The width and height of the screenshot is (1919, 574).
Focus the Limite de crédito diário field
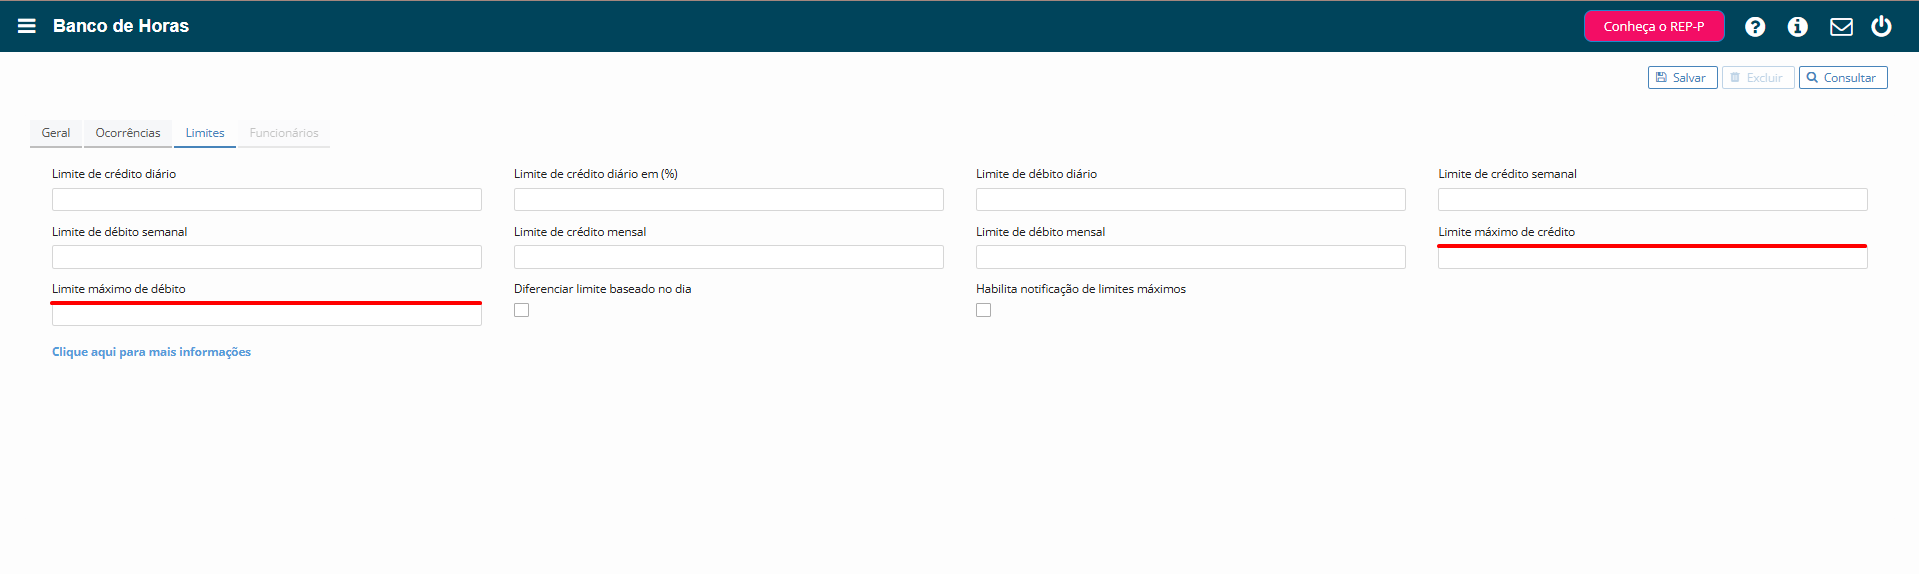(267, 199)
